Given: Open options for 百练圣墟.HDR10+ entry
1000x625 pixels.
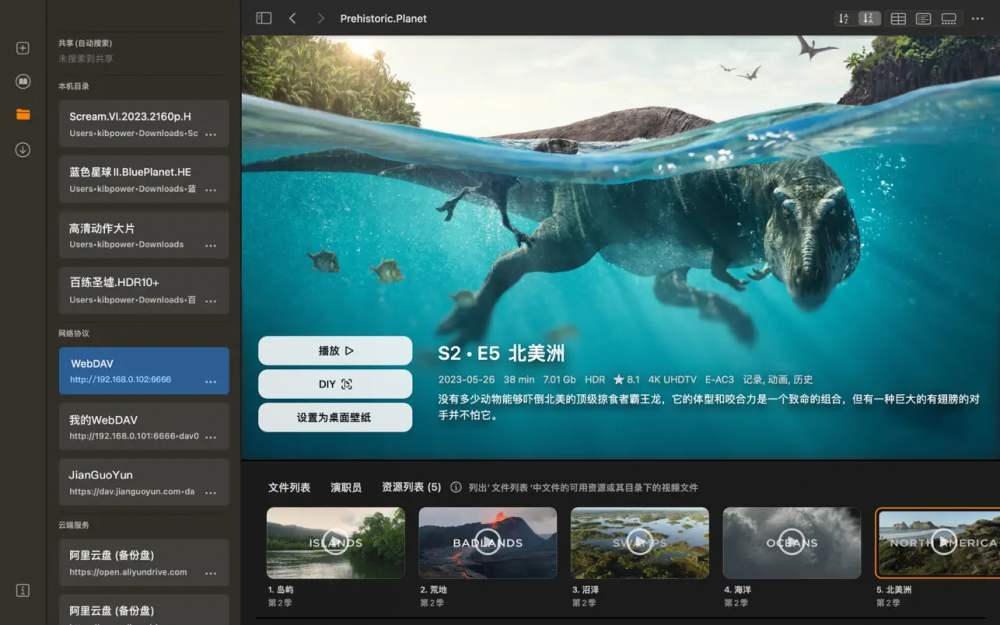Looking at the screenshot, I should [x=211, y=301].
